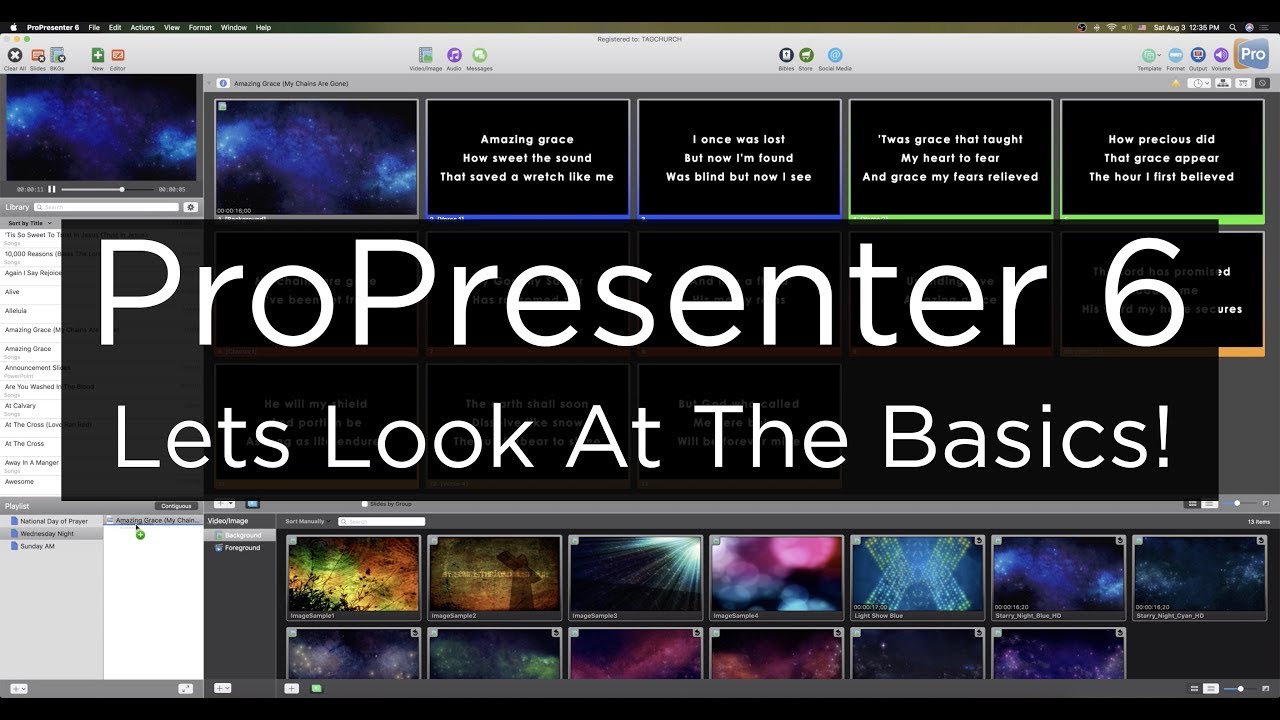Toggle the Slides by Group checkbox
1280x720 pixels.
click(x=365, y=504)
